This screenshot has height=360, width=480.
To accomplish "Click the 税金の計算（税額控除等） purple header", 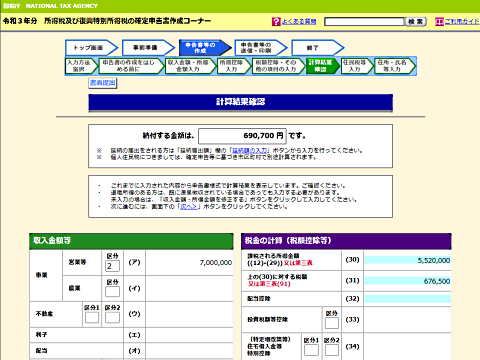I will [x=346, y=241].
